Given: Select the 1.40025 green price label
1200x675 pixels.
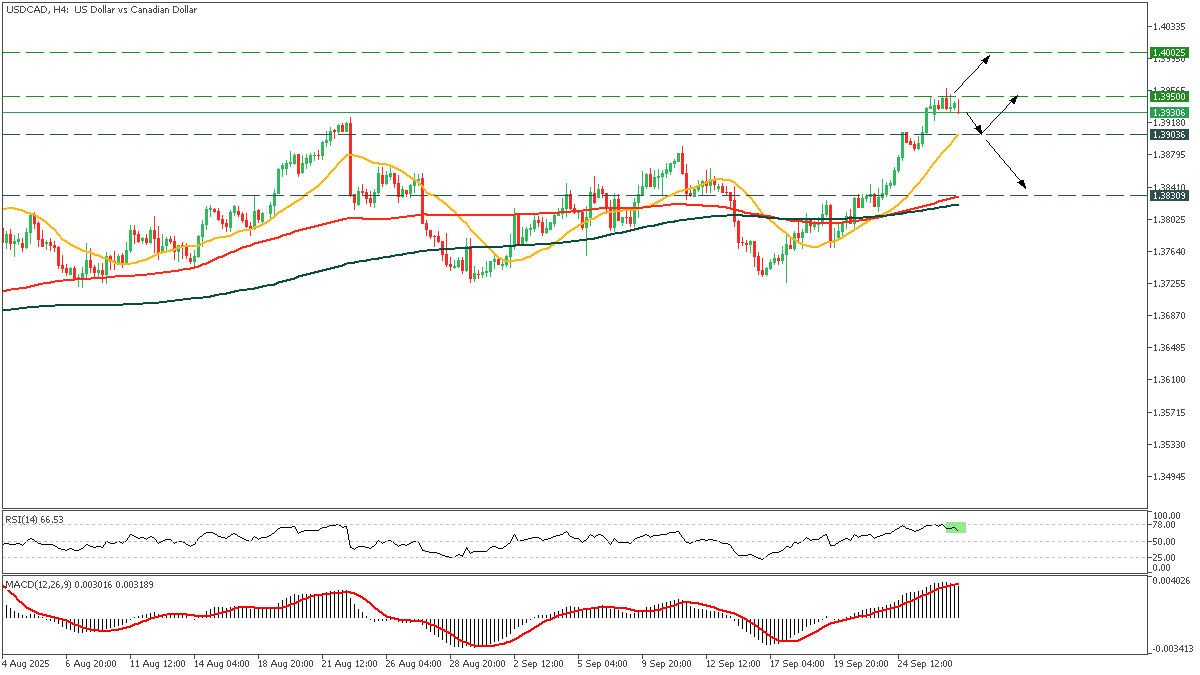Looking at the screenshot, I should tap(1168, 52).
